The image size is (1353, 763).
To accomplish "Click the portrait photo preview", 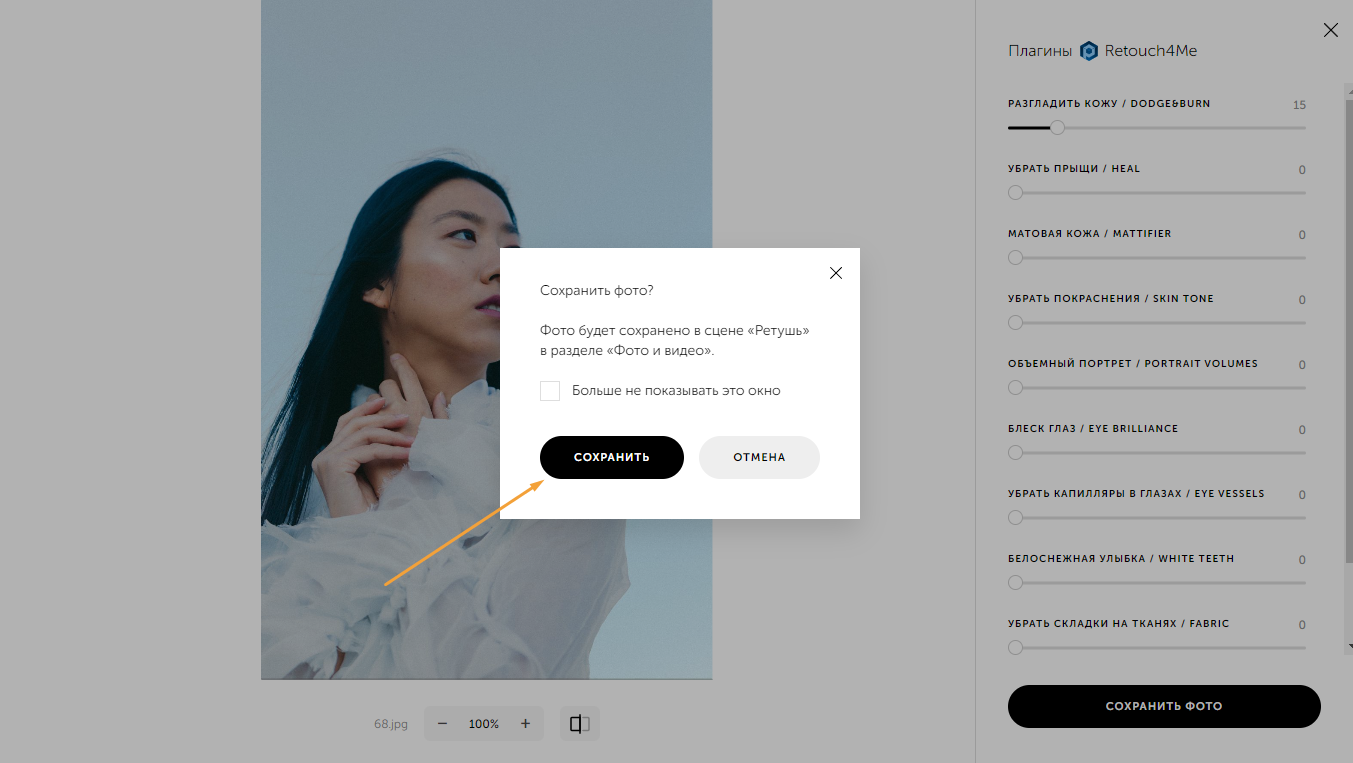I will (486, 340).
